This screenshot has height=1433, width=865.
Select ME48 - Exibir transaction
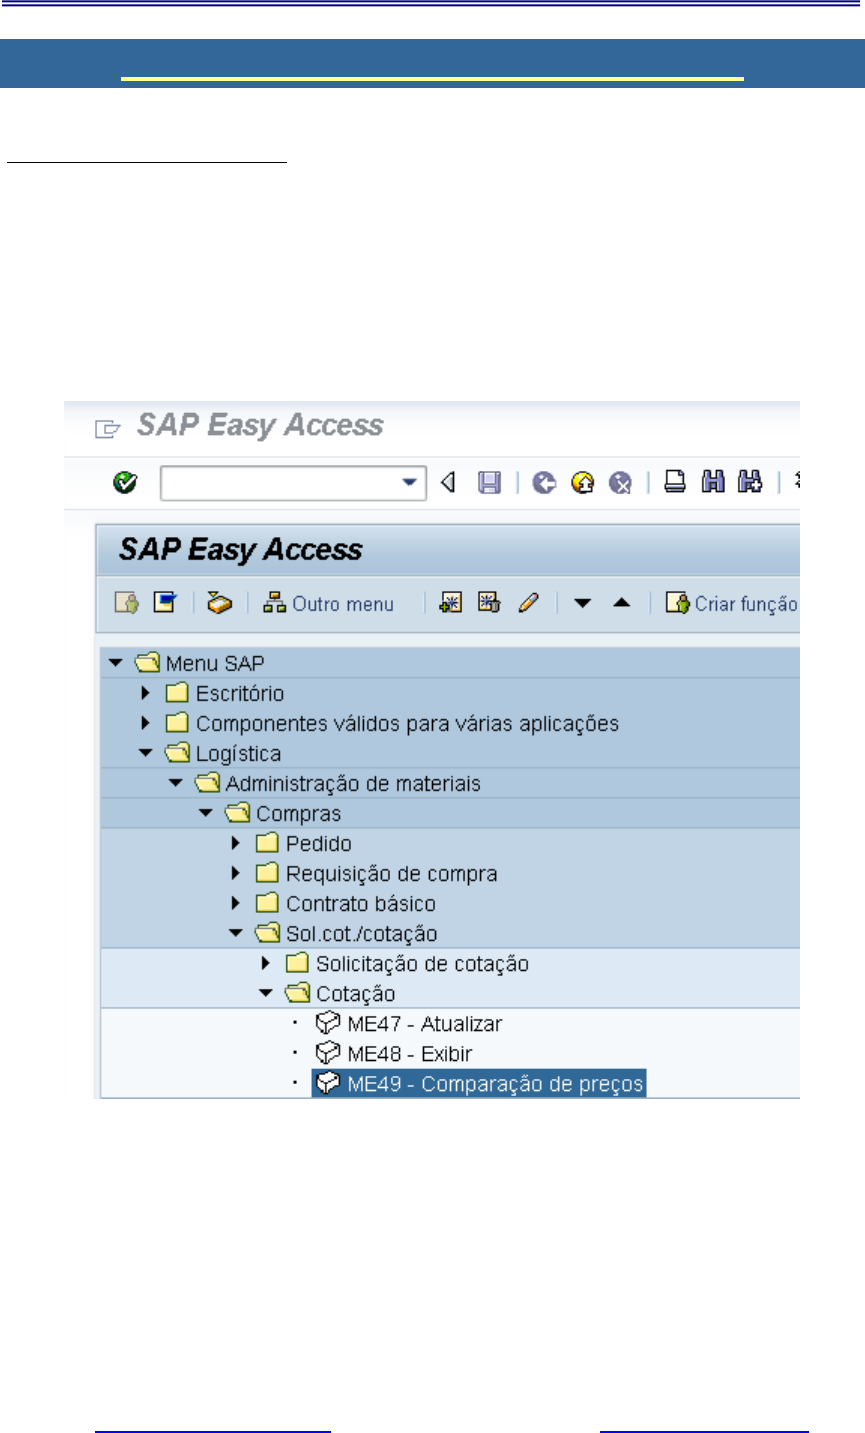[x=409, y=1053]
